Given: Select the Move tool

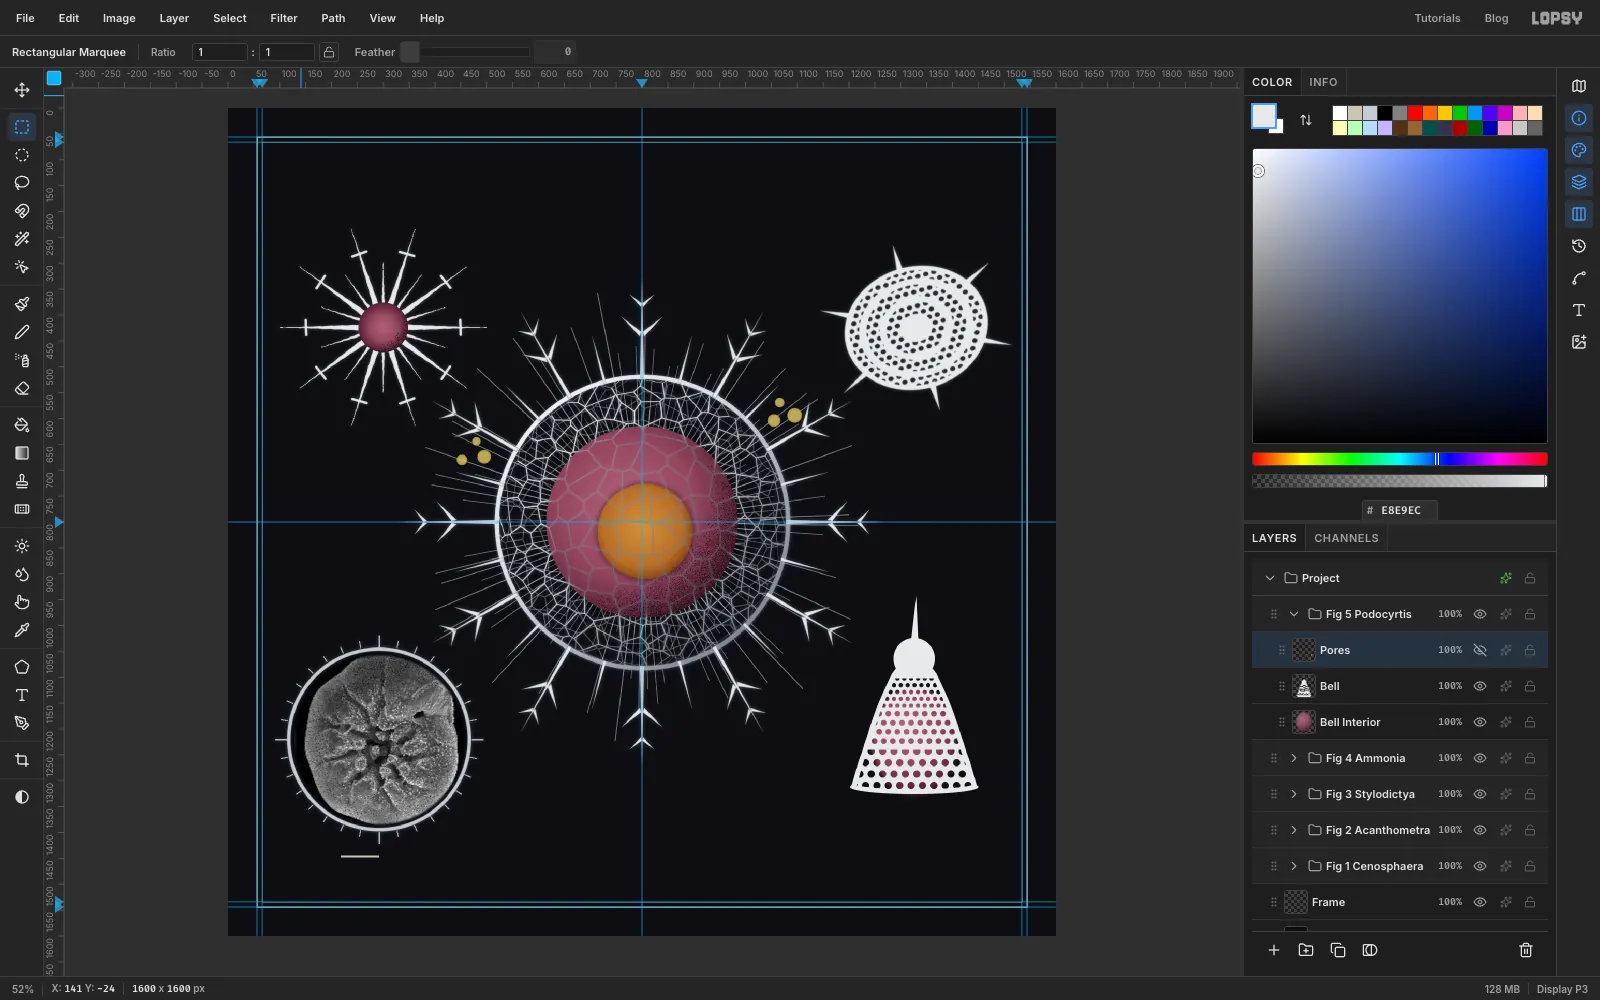Looking at the screenshot, I should 22,90.
